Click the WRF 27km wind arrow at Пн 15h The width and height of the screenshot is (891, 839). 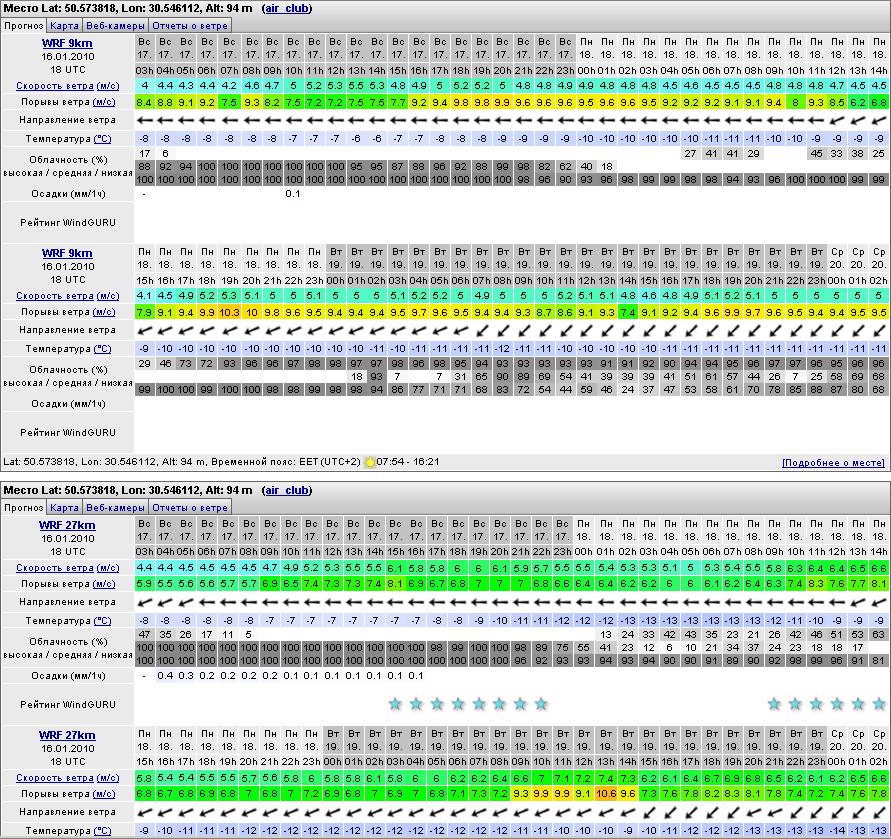(x=145, y=812)
